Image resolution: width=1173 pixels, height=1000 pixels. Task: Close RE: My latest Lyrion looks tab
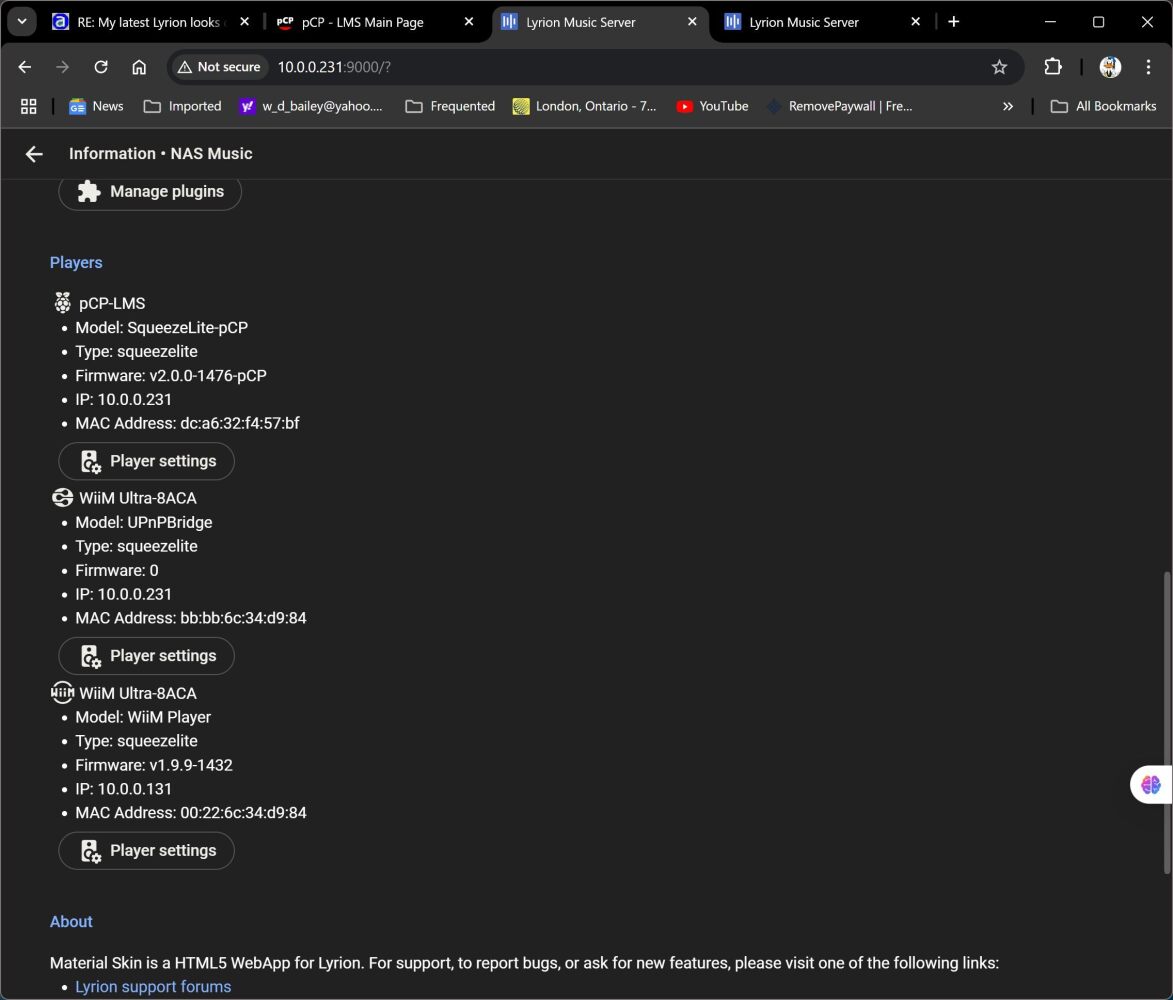245,22
